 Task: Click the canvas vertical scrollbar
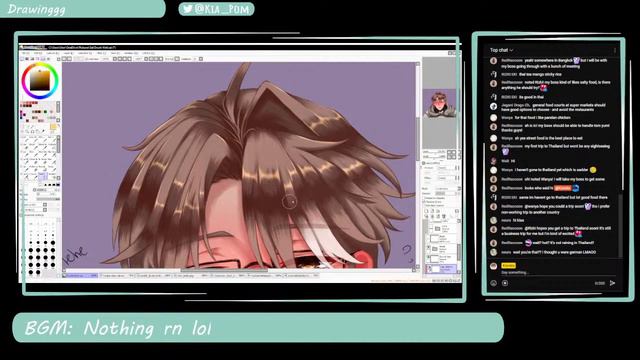417,139
